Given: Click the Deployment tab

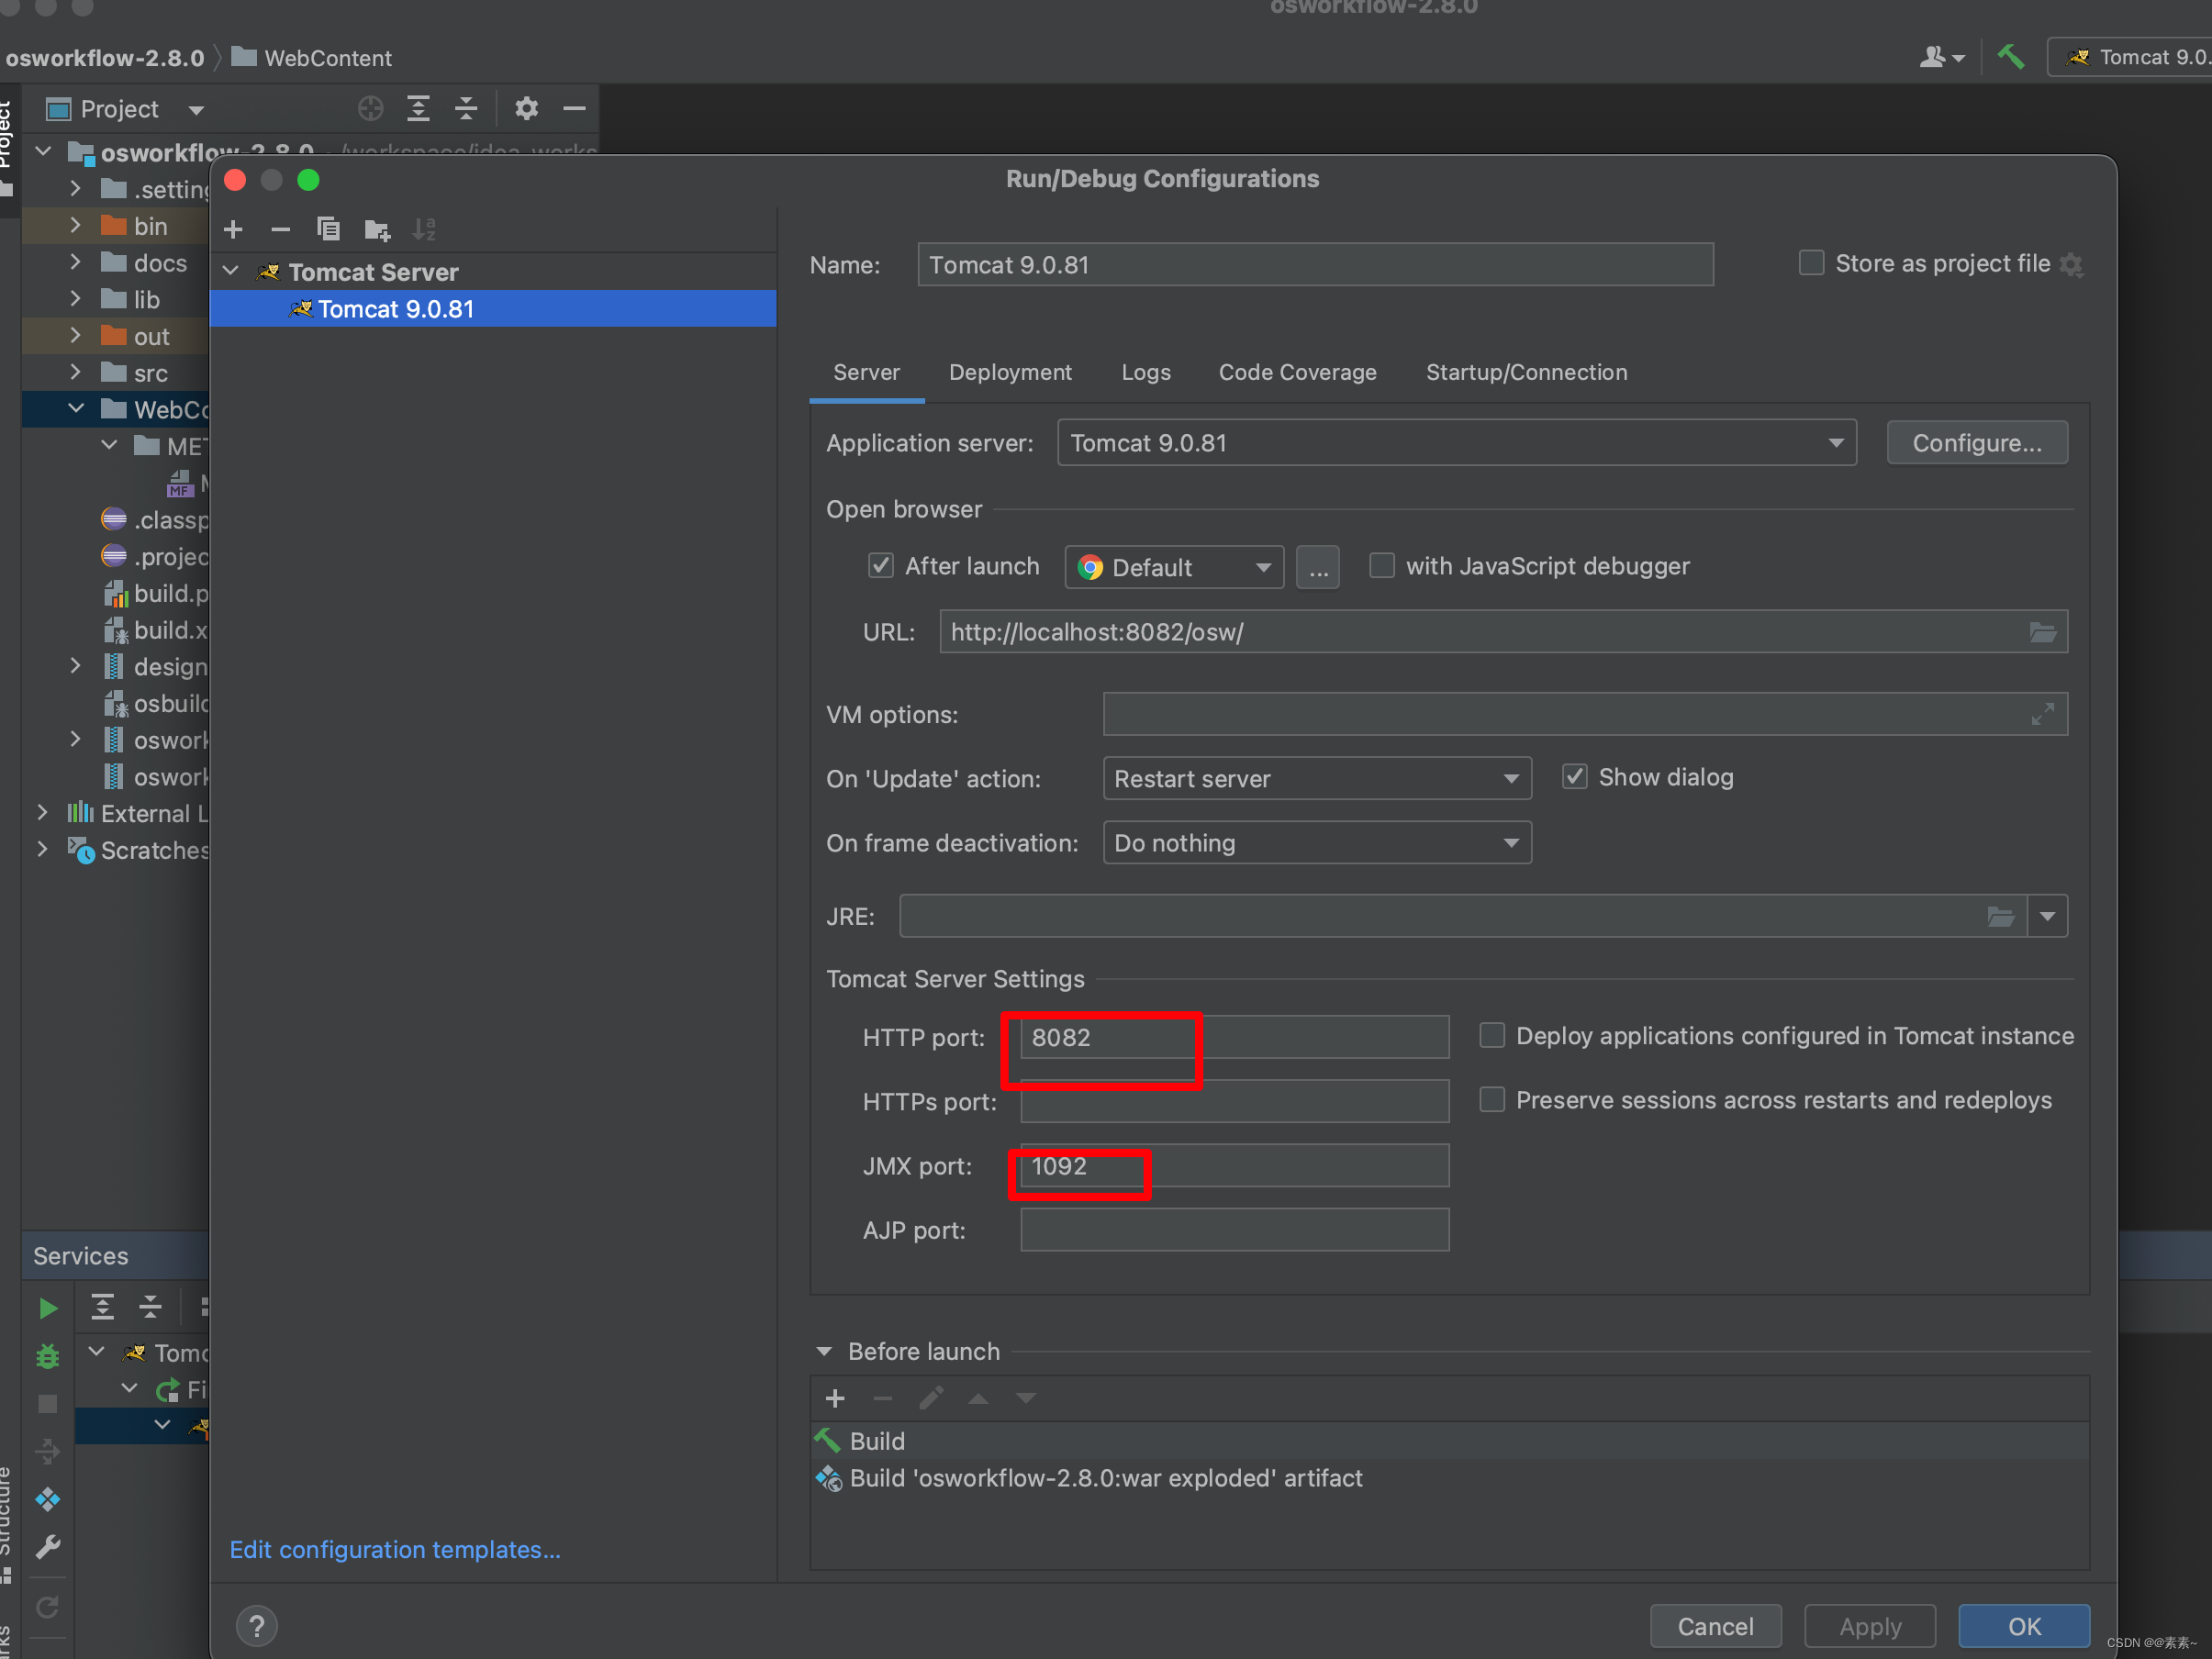Looking at the screenshot, I should [x=1011, y=372].
